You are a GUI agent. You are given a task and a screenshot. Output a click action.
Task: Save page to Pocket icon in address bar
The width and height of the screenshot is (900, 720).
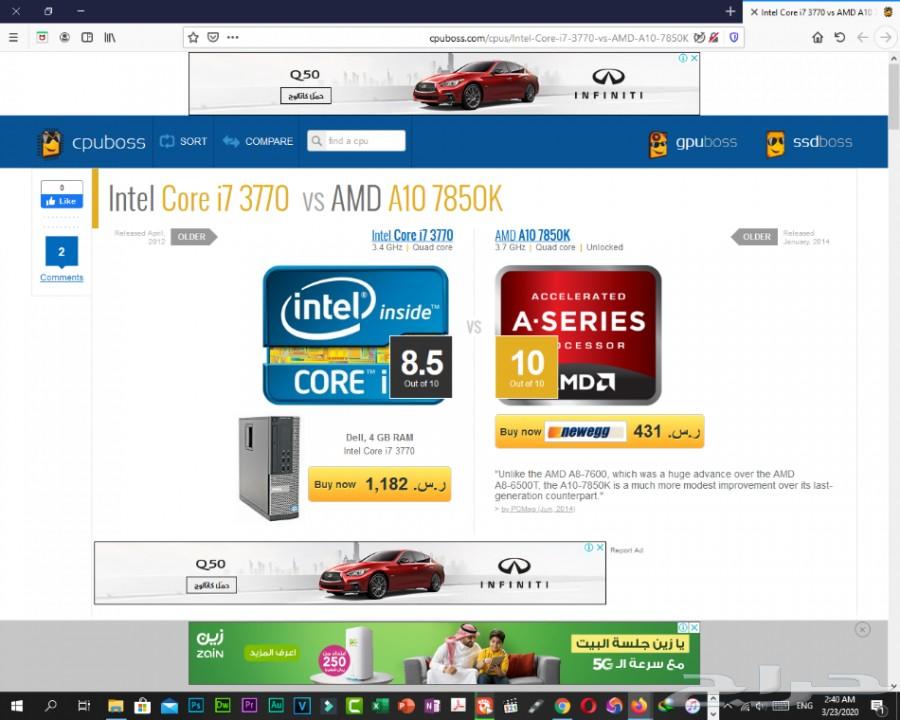pyautogui.click(x=213, y=37)
